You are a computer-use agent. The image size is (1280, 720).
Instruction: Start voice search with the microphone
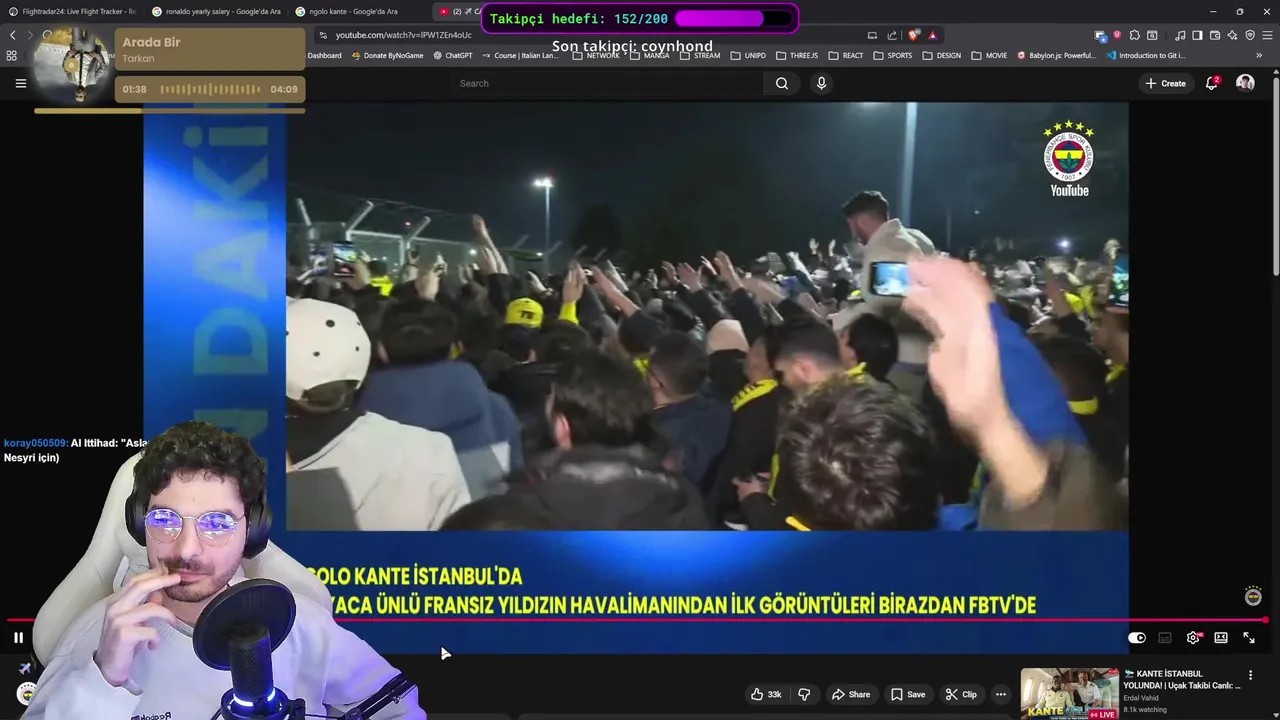[821, 83]
